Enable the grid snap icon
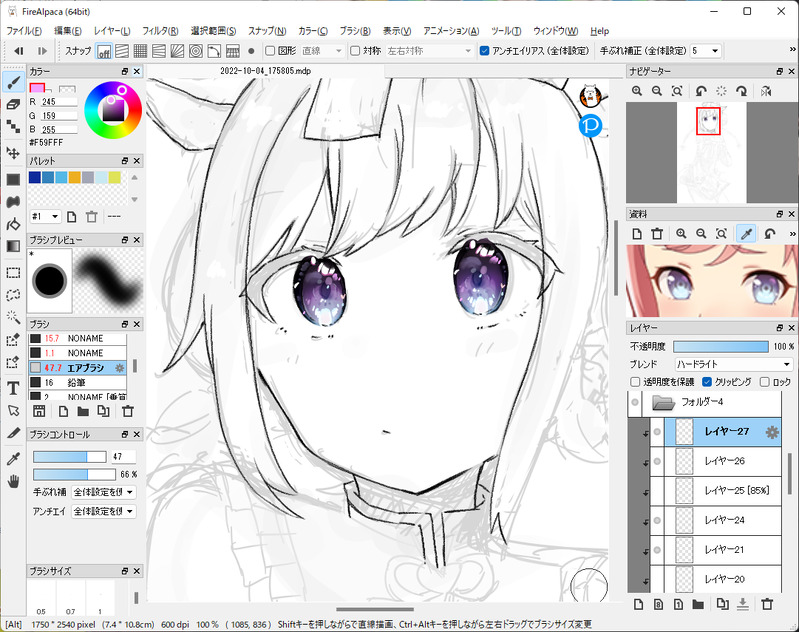 pos(140,51)
